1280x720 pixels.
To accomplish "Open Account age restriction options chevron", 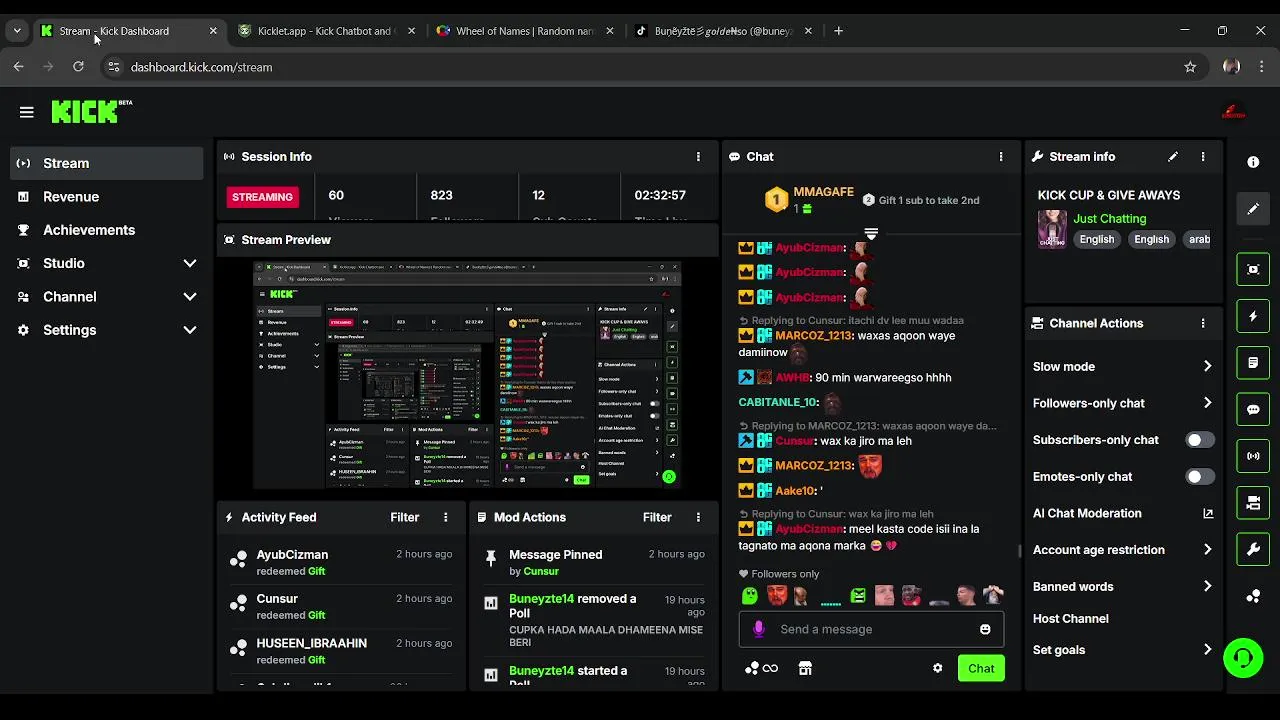I will (1207, 550).
